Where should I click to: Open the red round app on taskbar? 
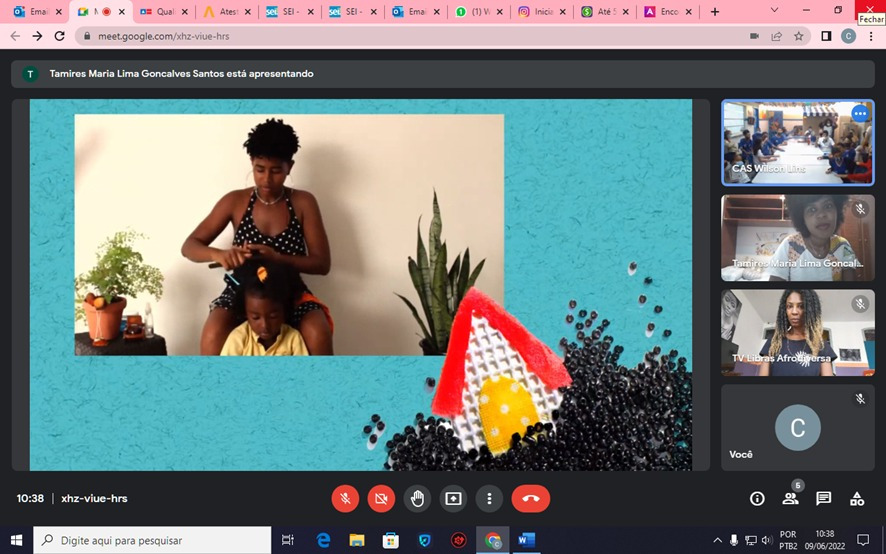[458, 540]
